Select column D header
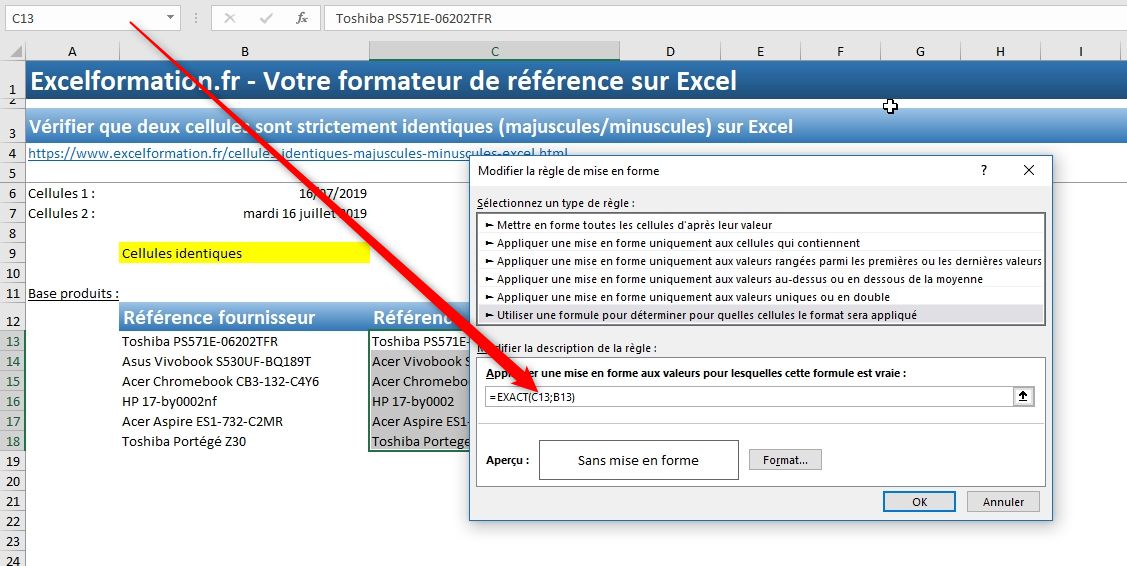The height and width of the screenshot is (566, 1127). click(669, 52)
